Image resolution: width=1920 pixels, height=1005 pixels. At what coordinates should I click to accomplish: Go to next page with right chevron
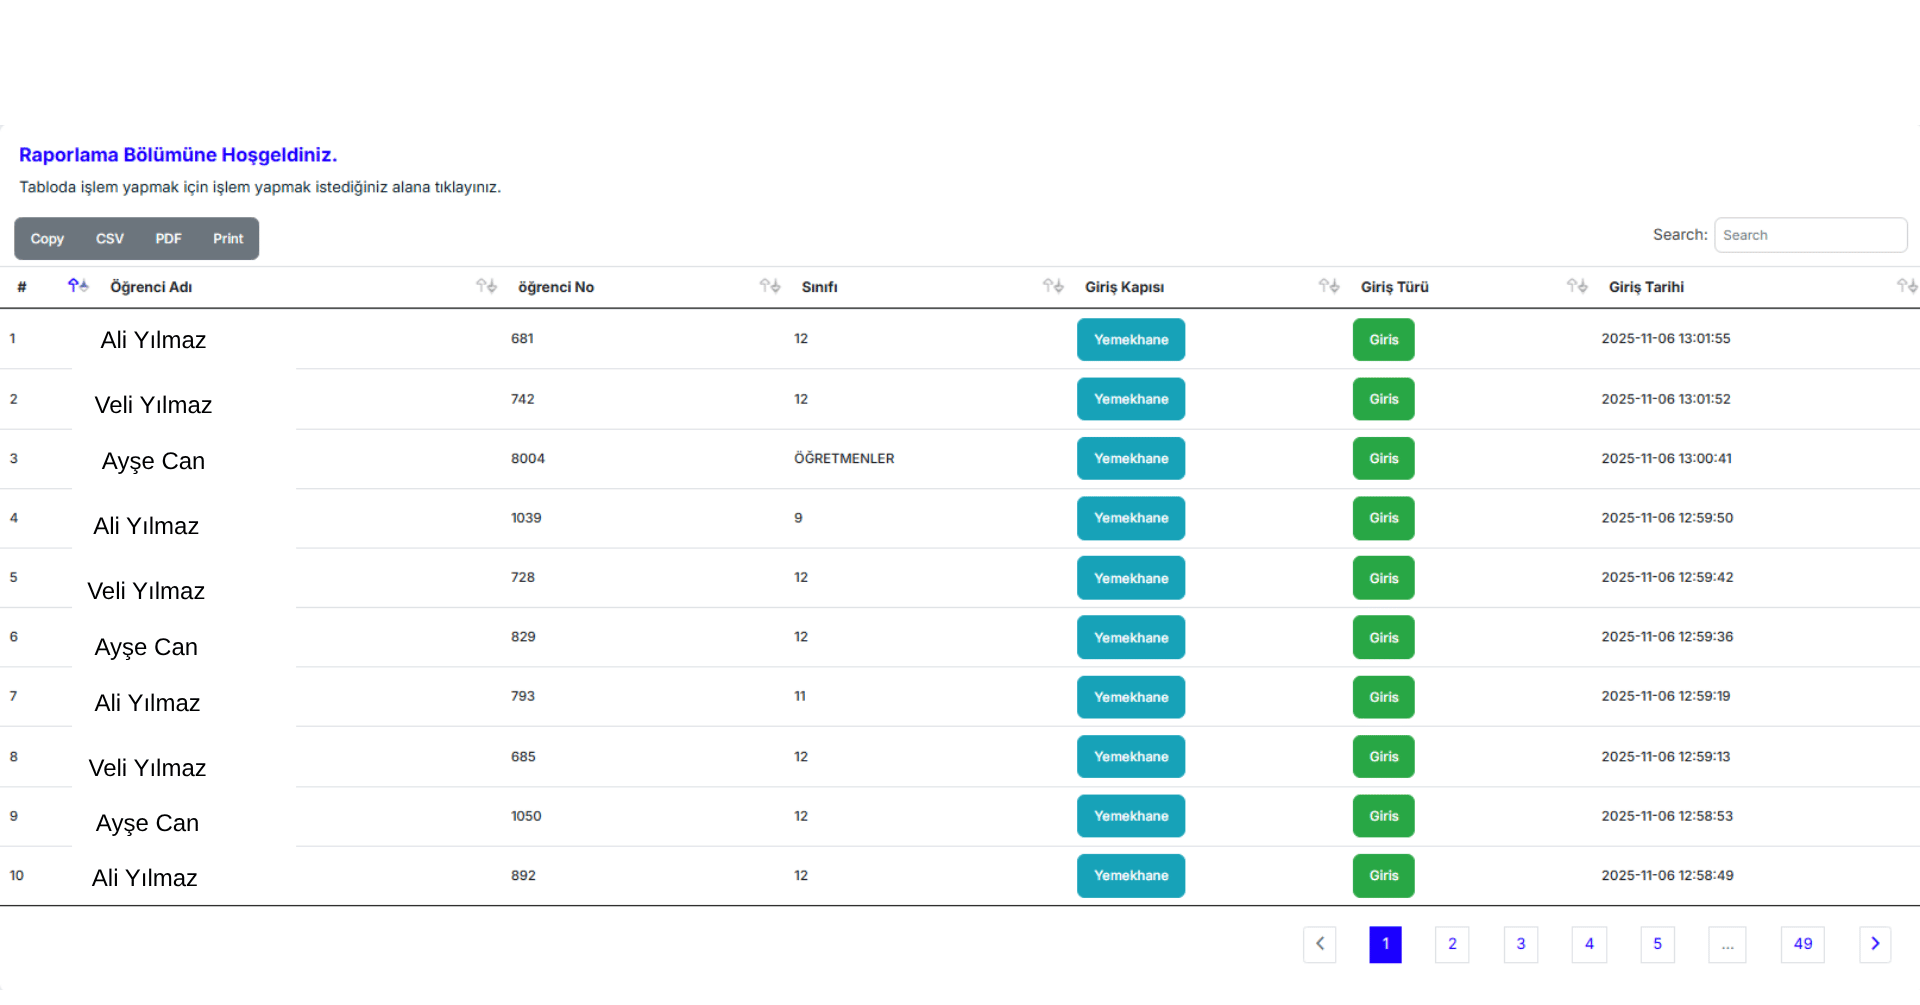point(1875,944)
